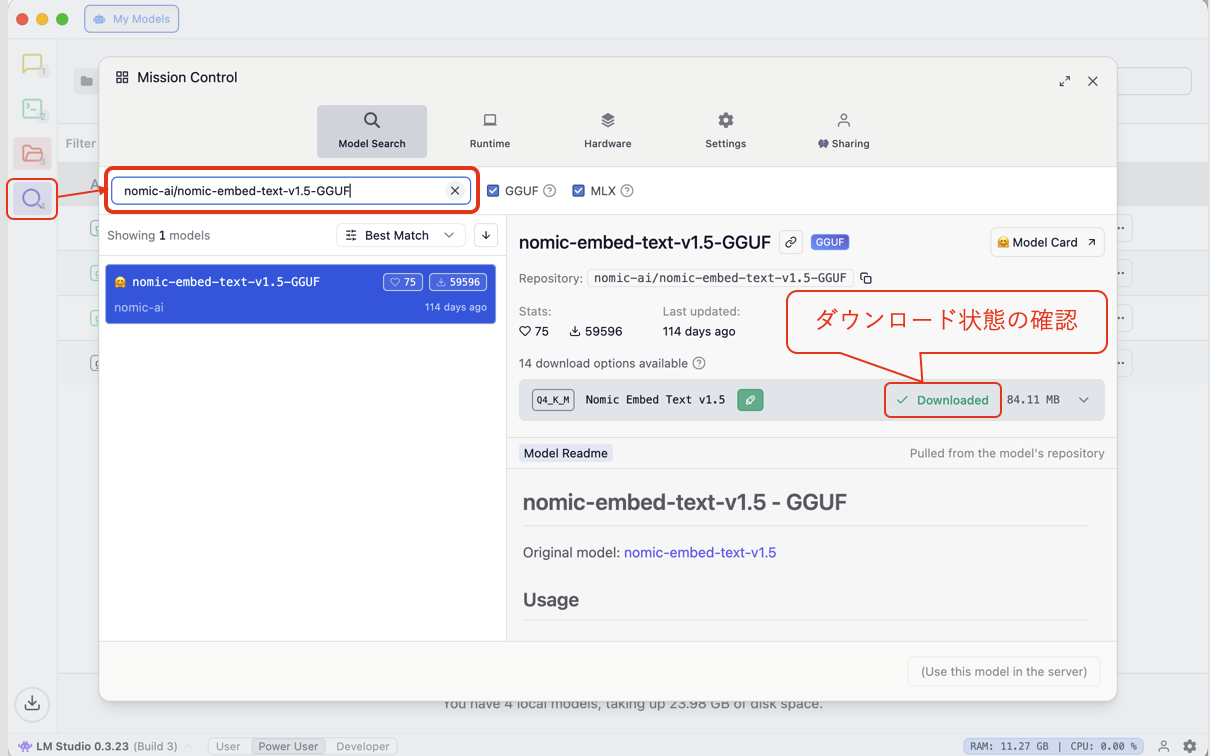Copy the repository name with copy icon
Screen dimensions: 1210x756
click(x=866, y=278)
